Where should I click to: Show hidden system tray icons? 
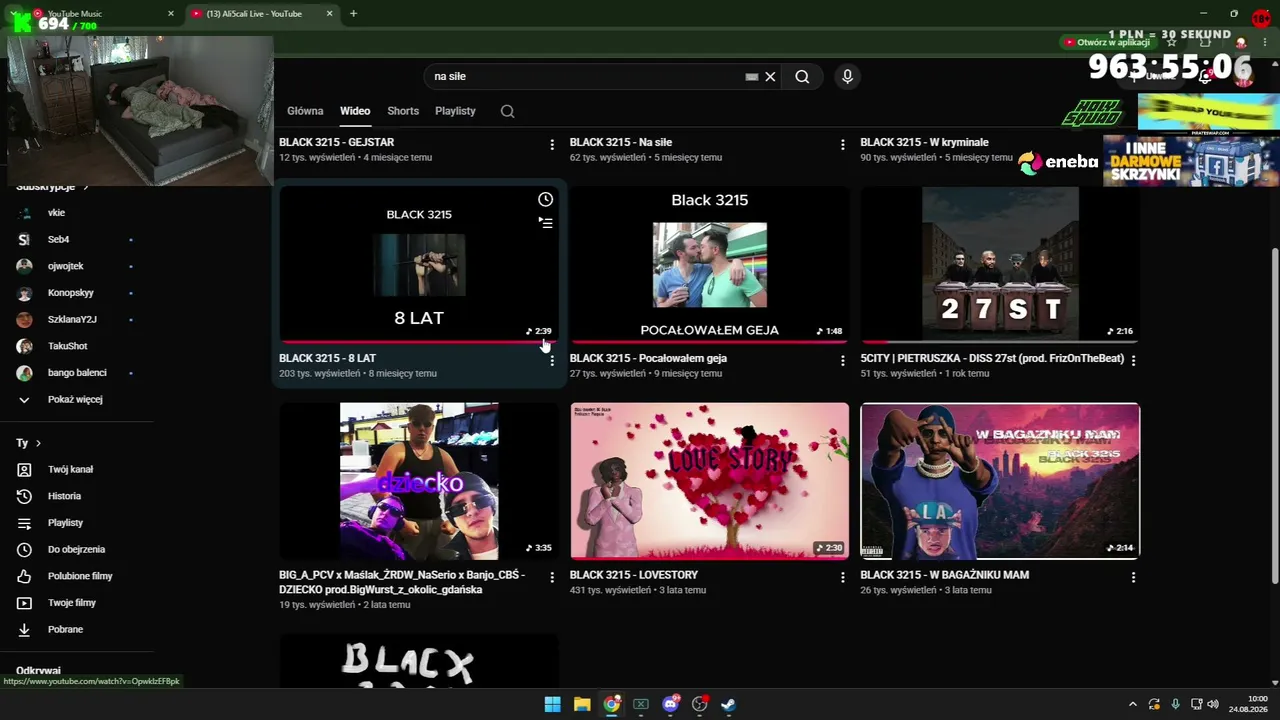(x=1132, y=704)
